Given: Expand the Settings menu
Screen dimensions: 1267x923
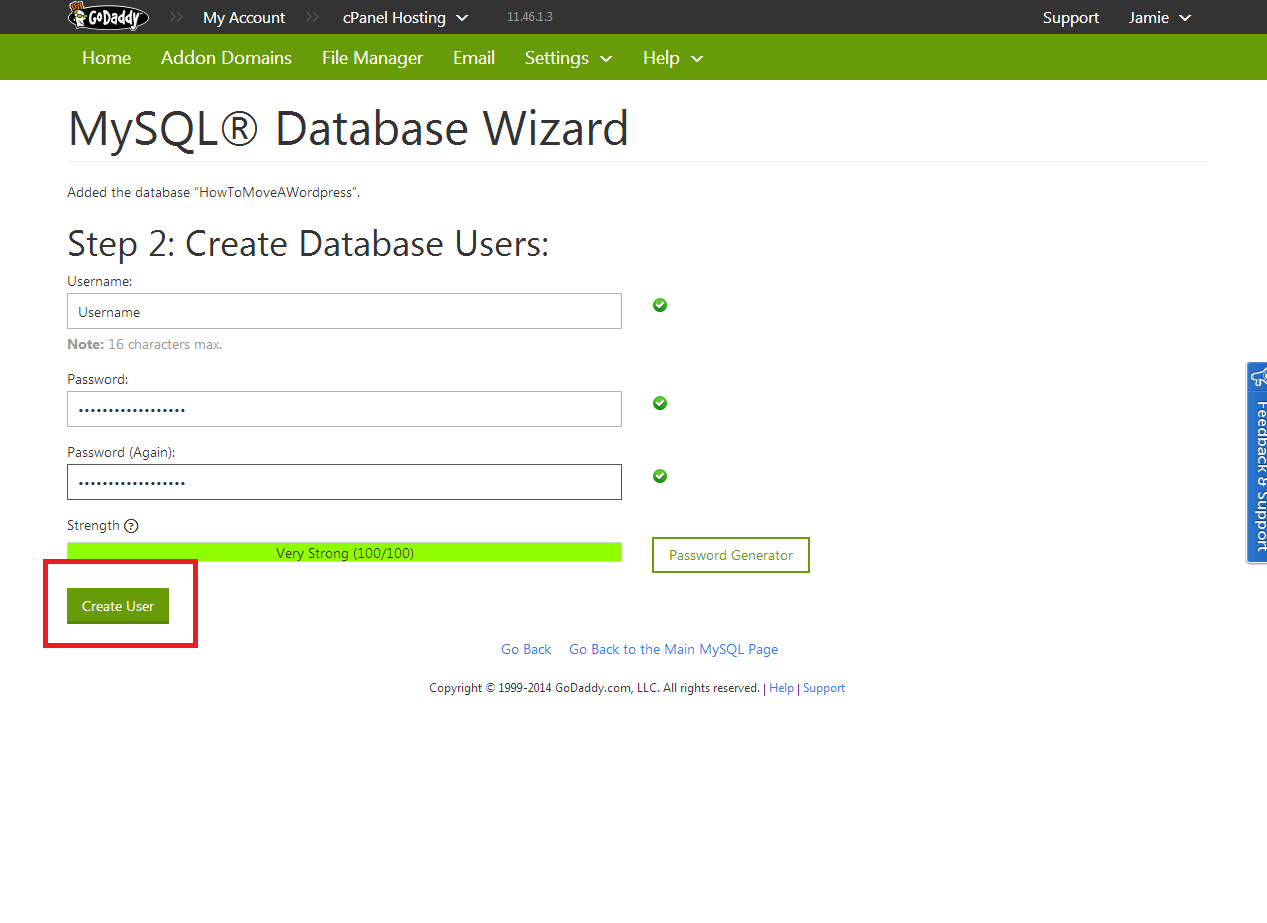Looking at the screenshot, I should 568,58.
